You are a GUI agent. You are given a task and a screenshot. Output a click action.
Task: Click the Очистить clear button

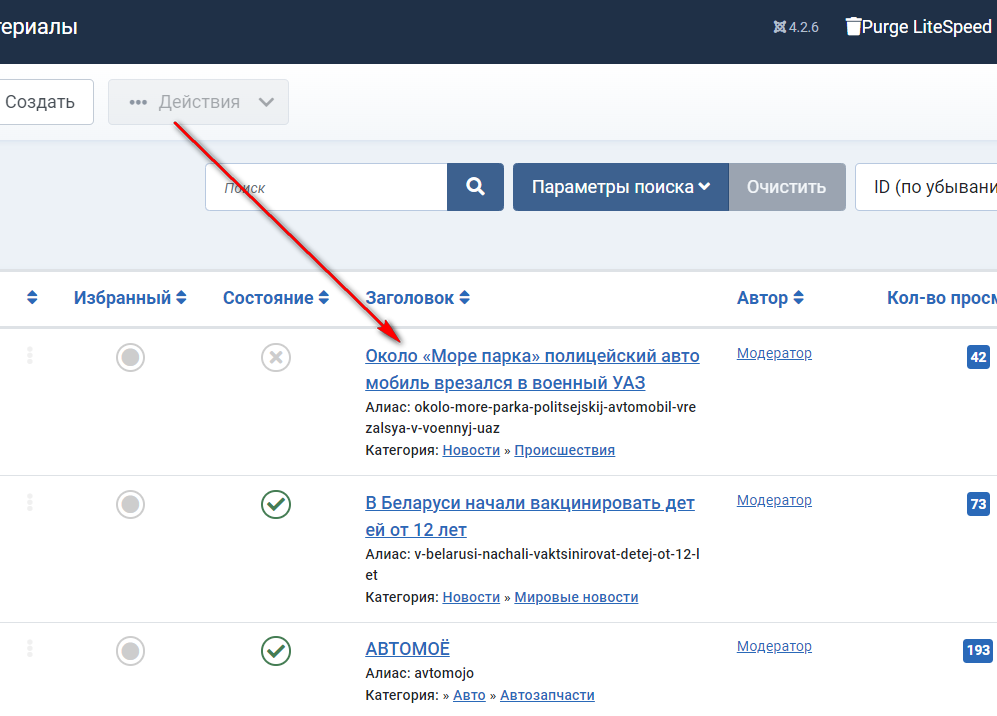click(x=786, y=187)
